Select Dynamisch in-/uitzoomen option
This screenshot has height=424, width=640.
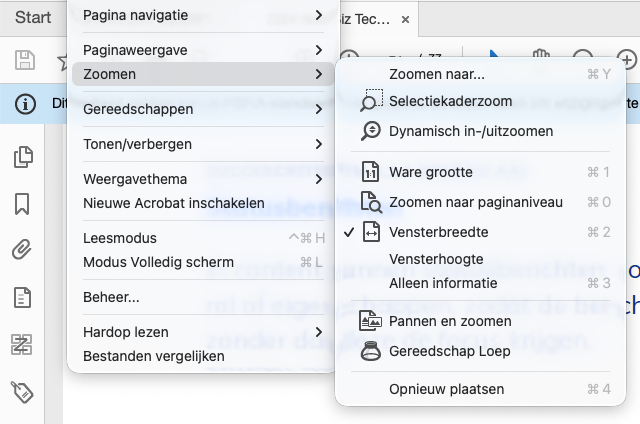click(x=480, y=131)
